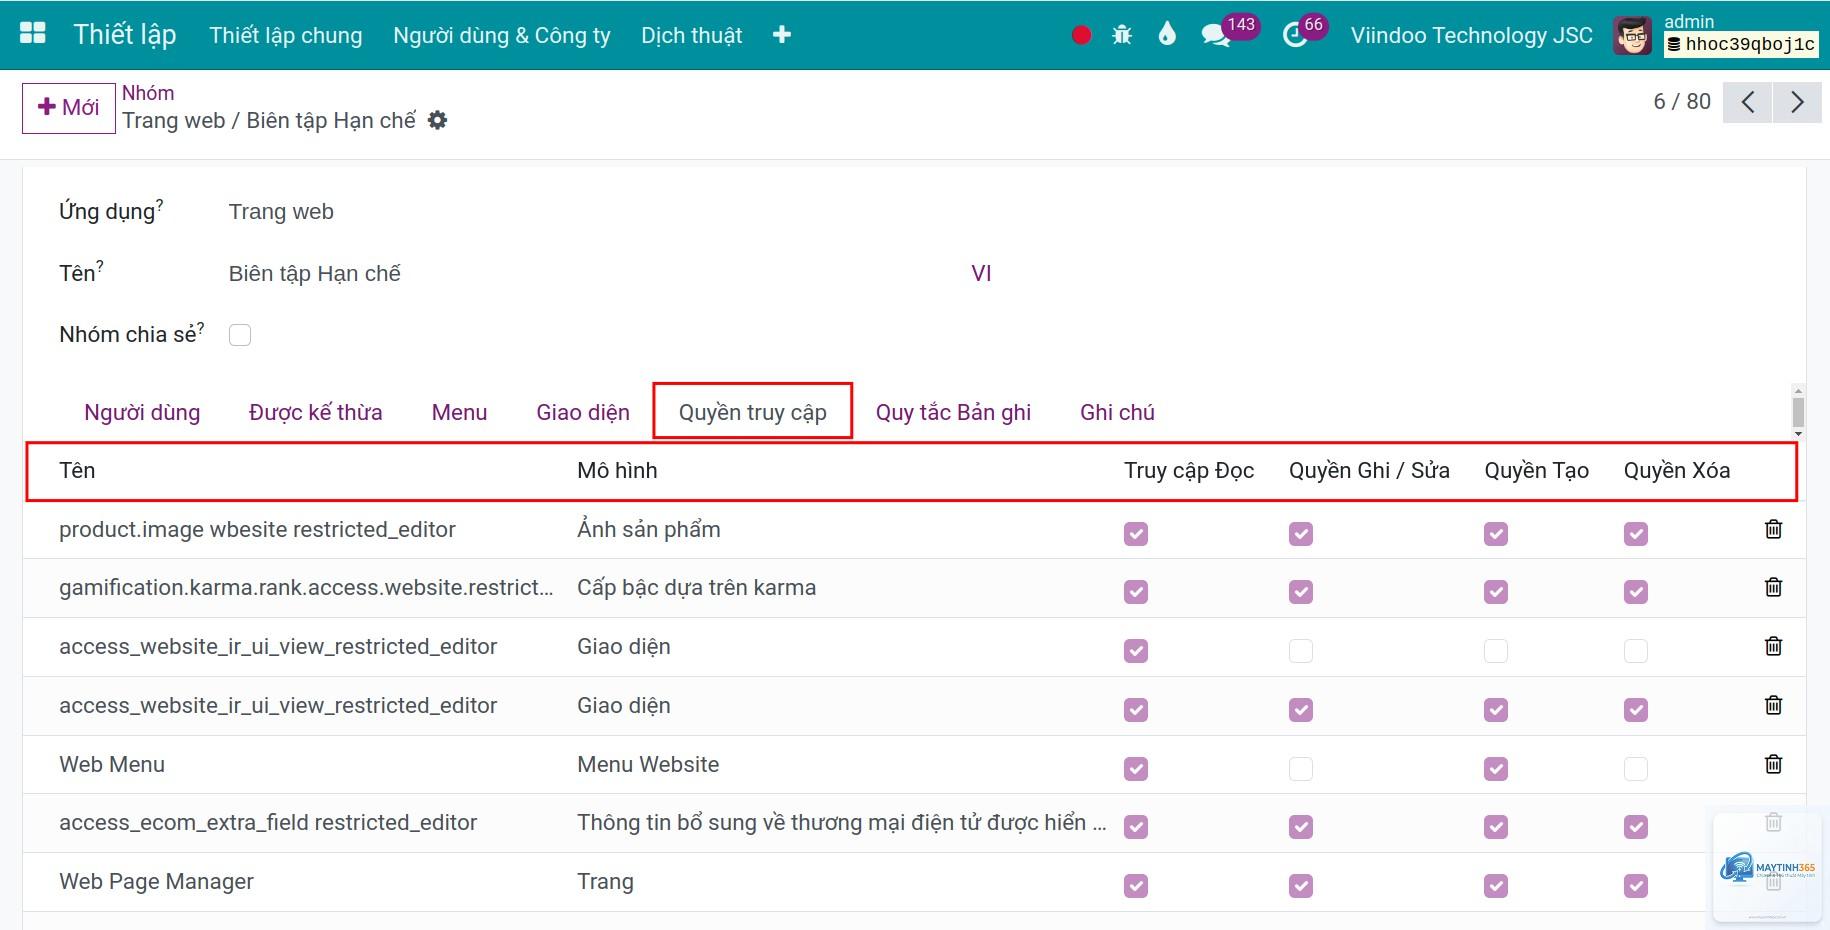Click the Ứng dụng field value Trang web
Image resolution: width=1830 pixels, height=930 pixels.
point(281,212)
